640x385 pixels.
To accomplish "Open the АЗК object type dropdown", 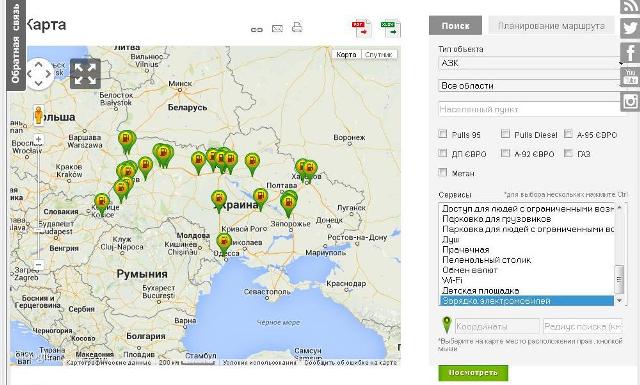I will pos(531,63).
